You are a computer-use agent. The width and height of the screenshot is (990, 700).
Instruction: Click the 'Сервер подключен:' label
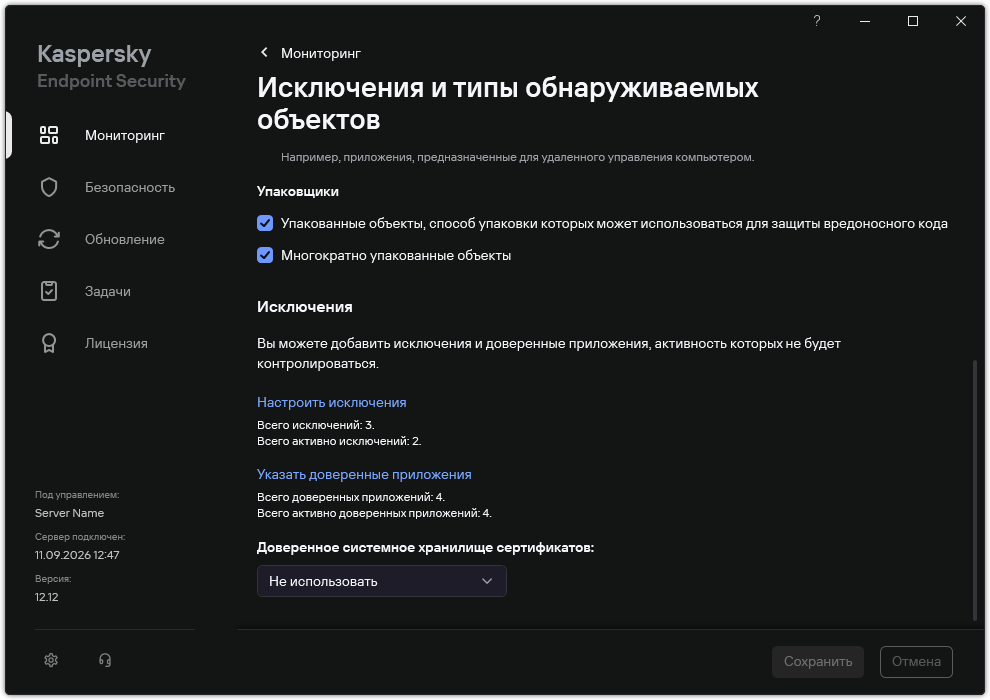80,537
